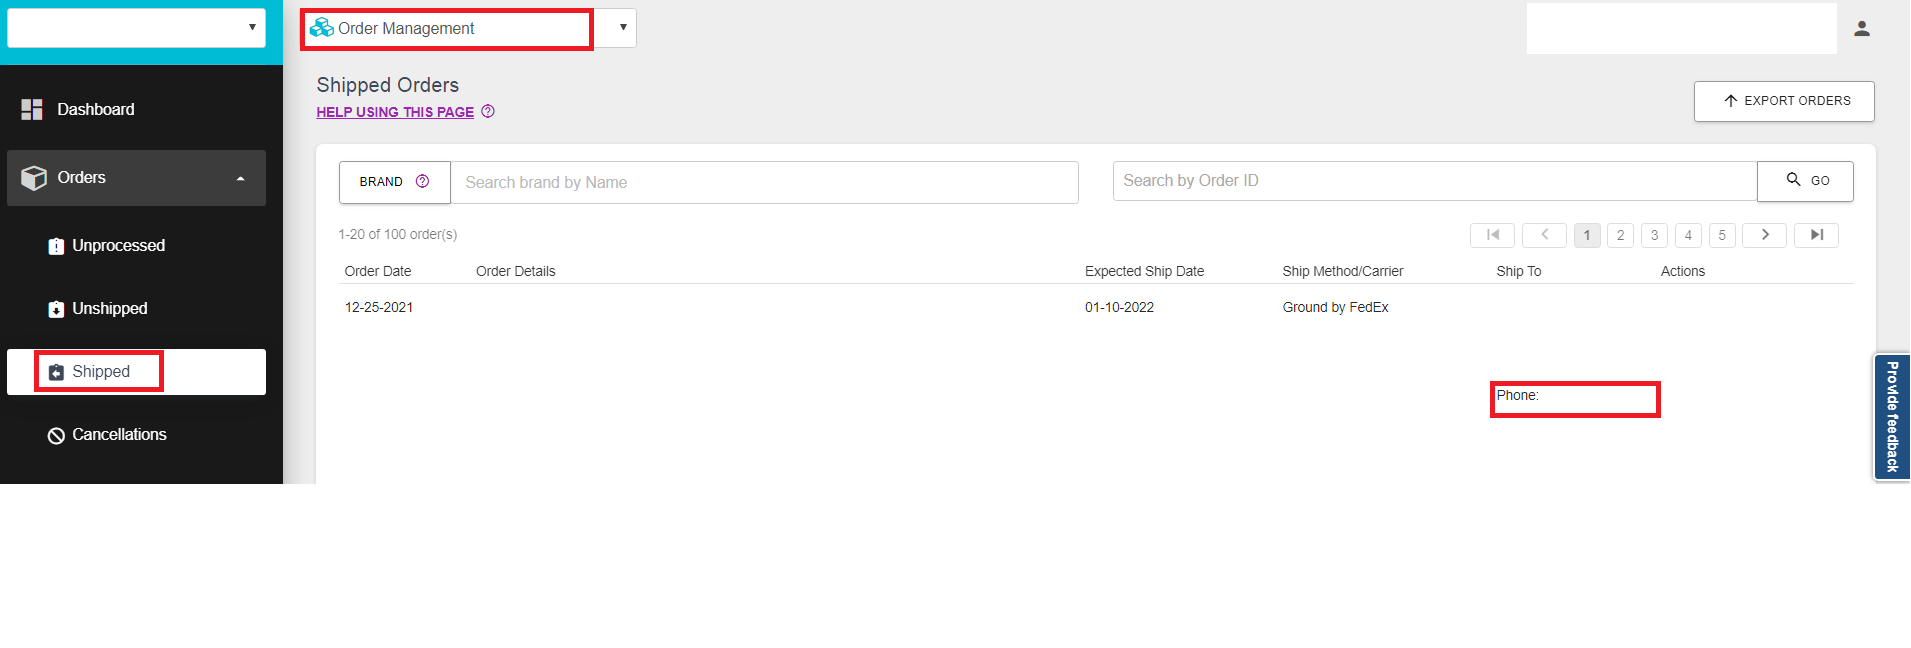Click EXPORT ORDERS button
The image size is (1911, 648).
[x=1784, y=101]
